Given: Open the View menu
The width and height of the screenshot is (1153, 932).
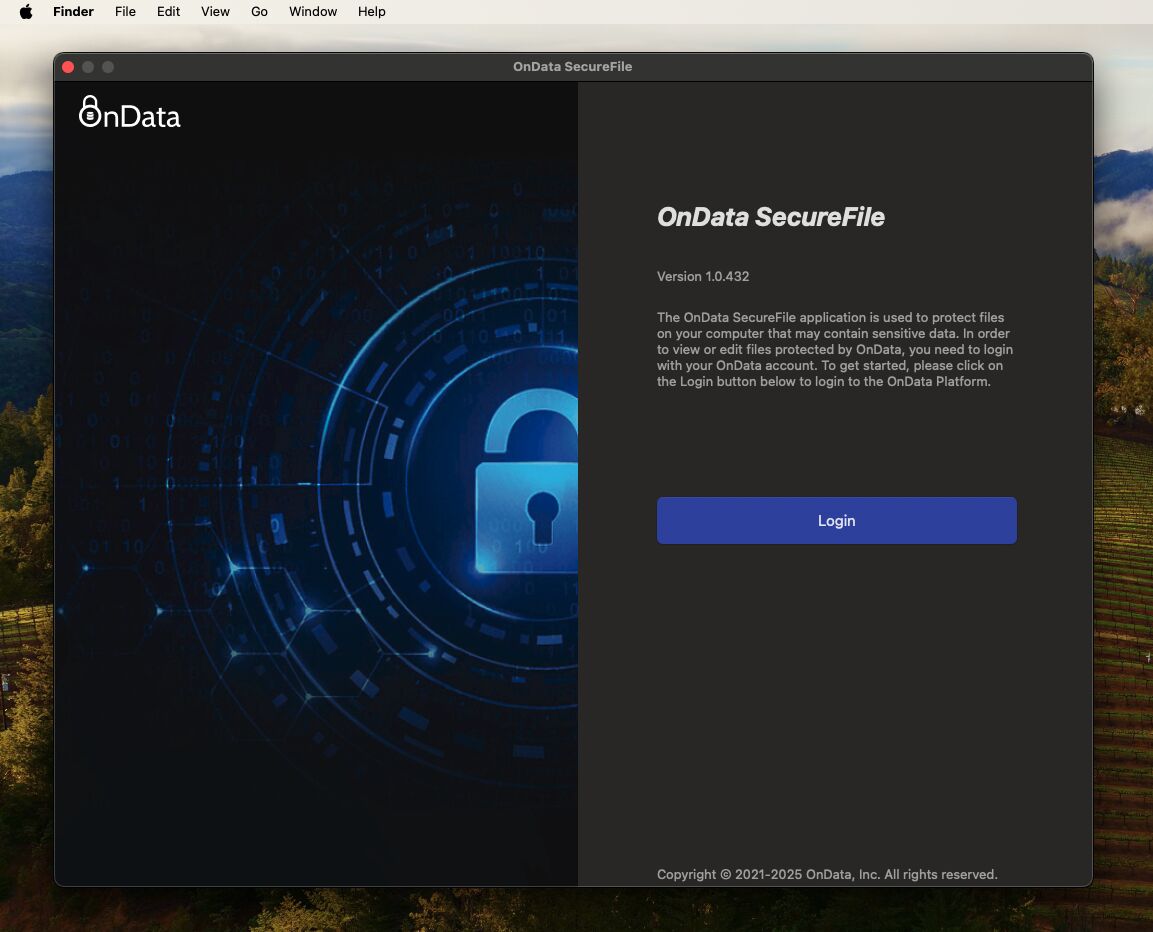Looking at the screenshot, I should coord(215,11).
